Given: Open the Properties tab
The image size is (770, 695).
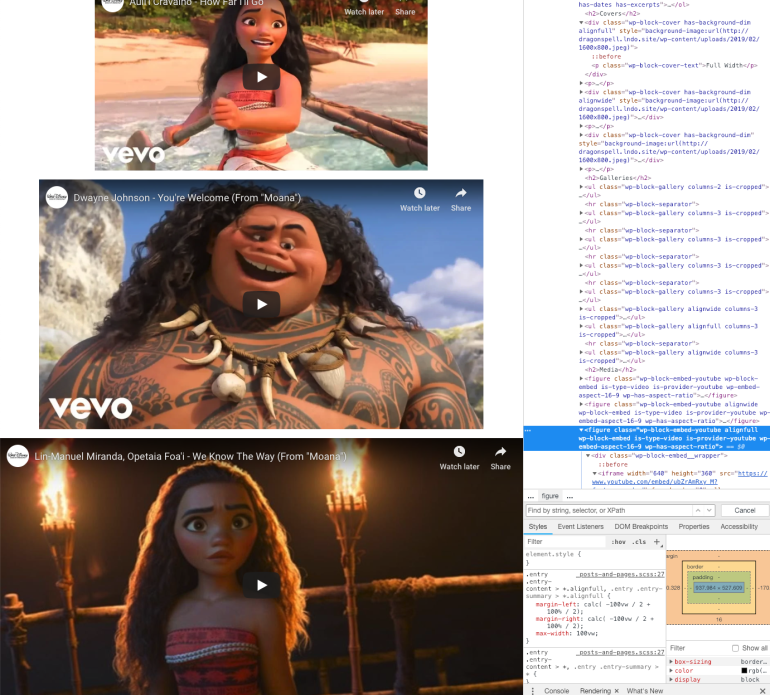Looking at the screenshot, I should click(694, 526).
